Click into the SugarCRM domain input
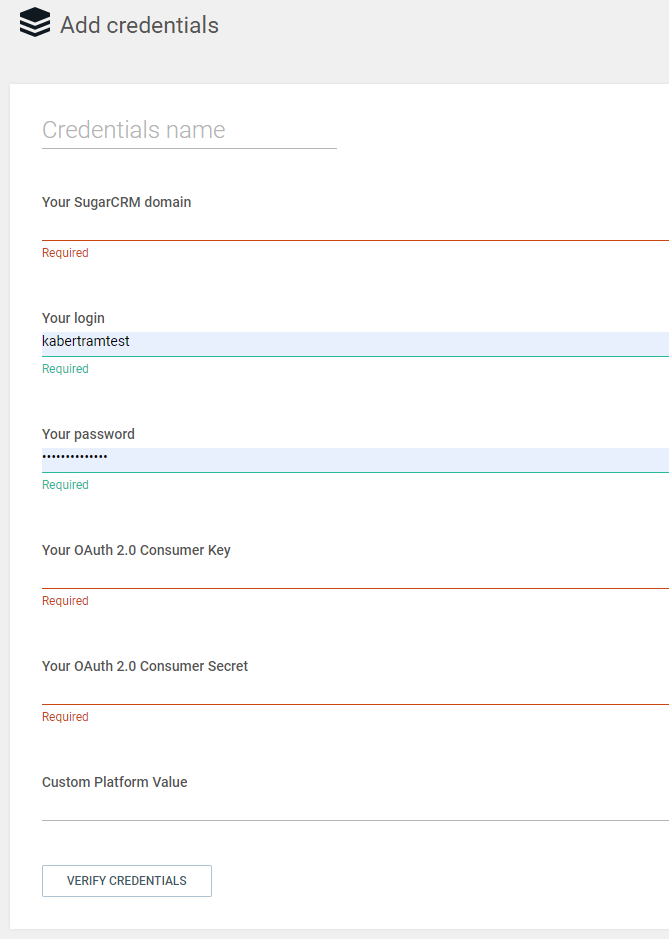This screenshot has height=939, width=669. pos(355,227)
